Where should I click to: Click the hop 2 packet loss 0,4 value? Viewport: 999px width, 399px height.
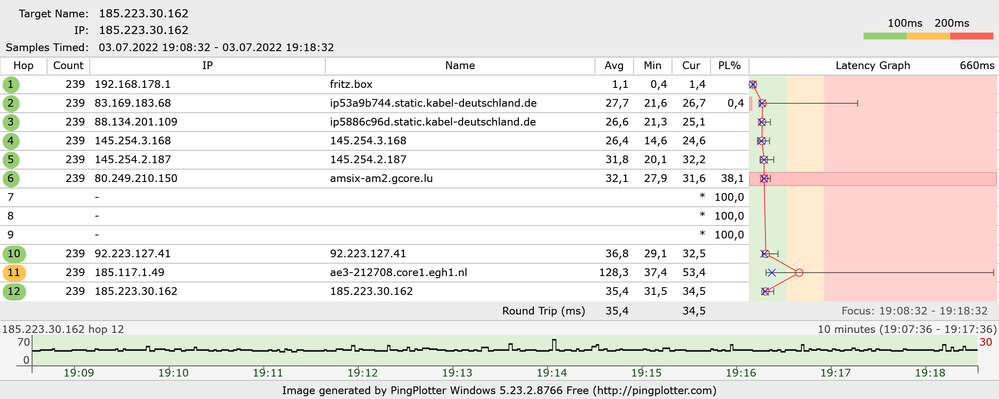(x=736, y=103)
